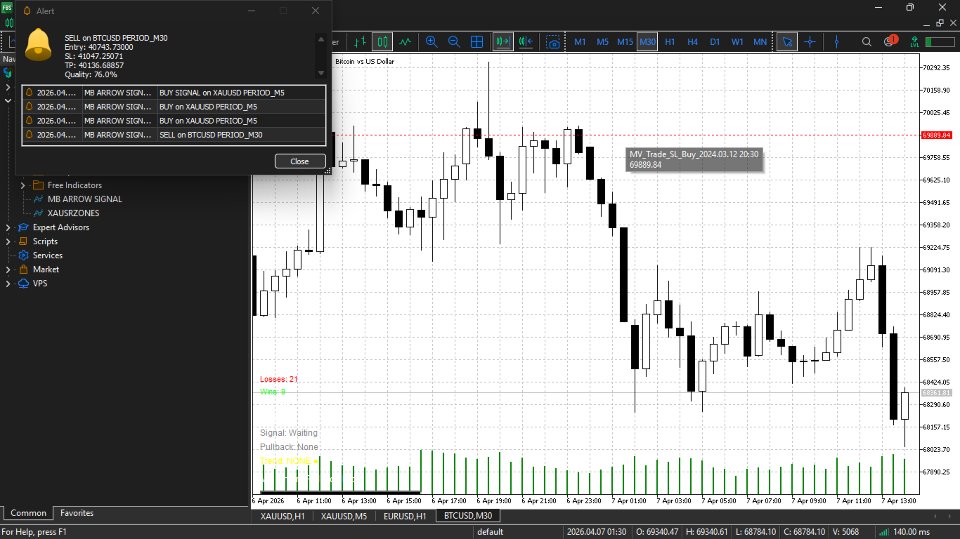
Task: Switch timeframe to M5
Action: tap(602, 42)
